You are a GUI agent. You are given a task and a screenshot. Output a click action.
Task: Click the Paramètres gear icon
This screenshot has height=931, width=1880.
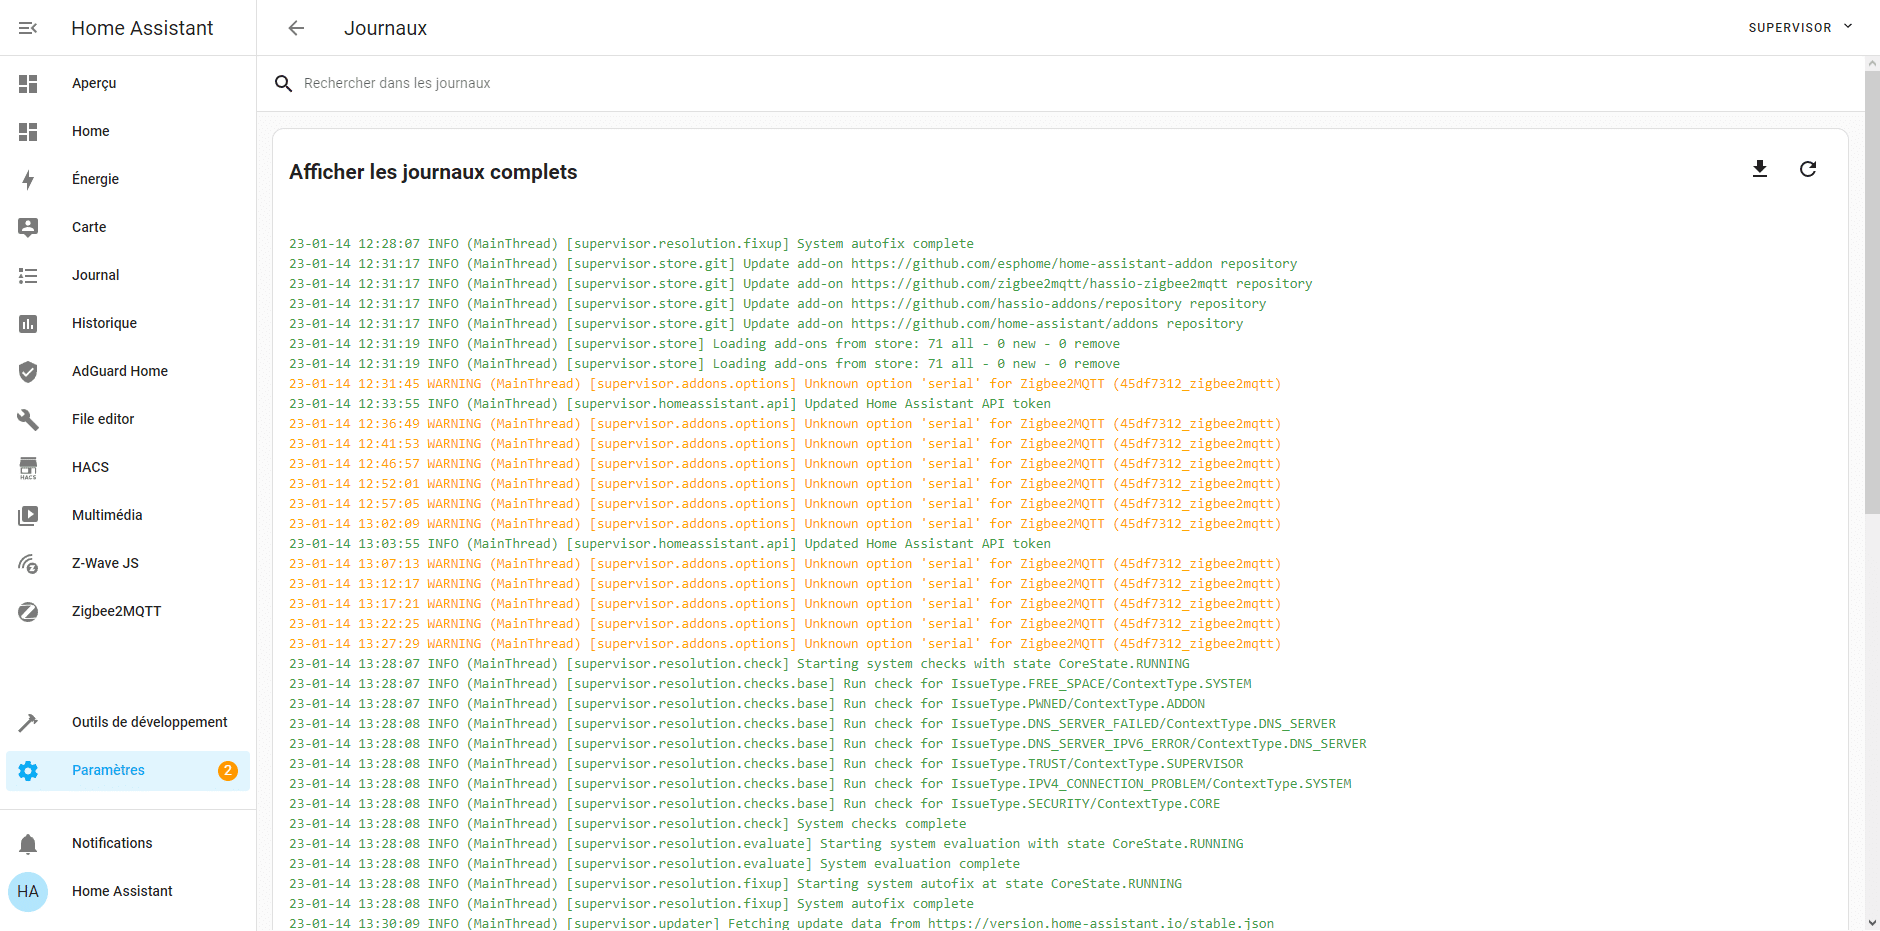click(x=28, y=771)
